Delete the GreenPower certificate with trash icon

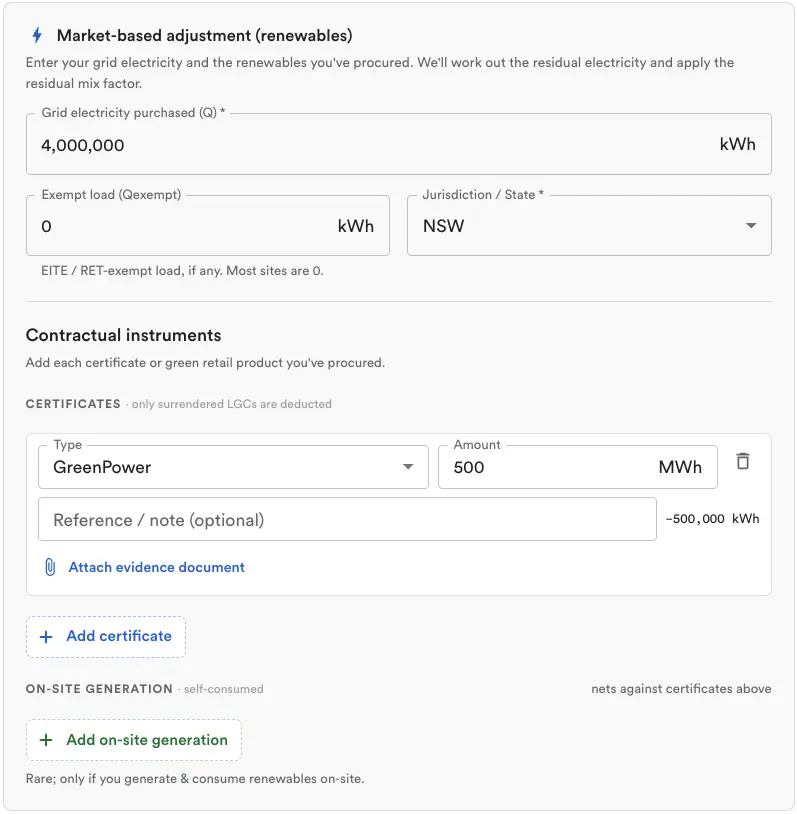(742, 461)
